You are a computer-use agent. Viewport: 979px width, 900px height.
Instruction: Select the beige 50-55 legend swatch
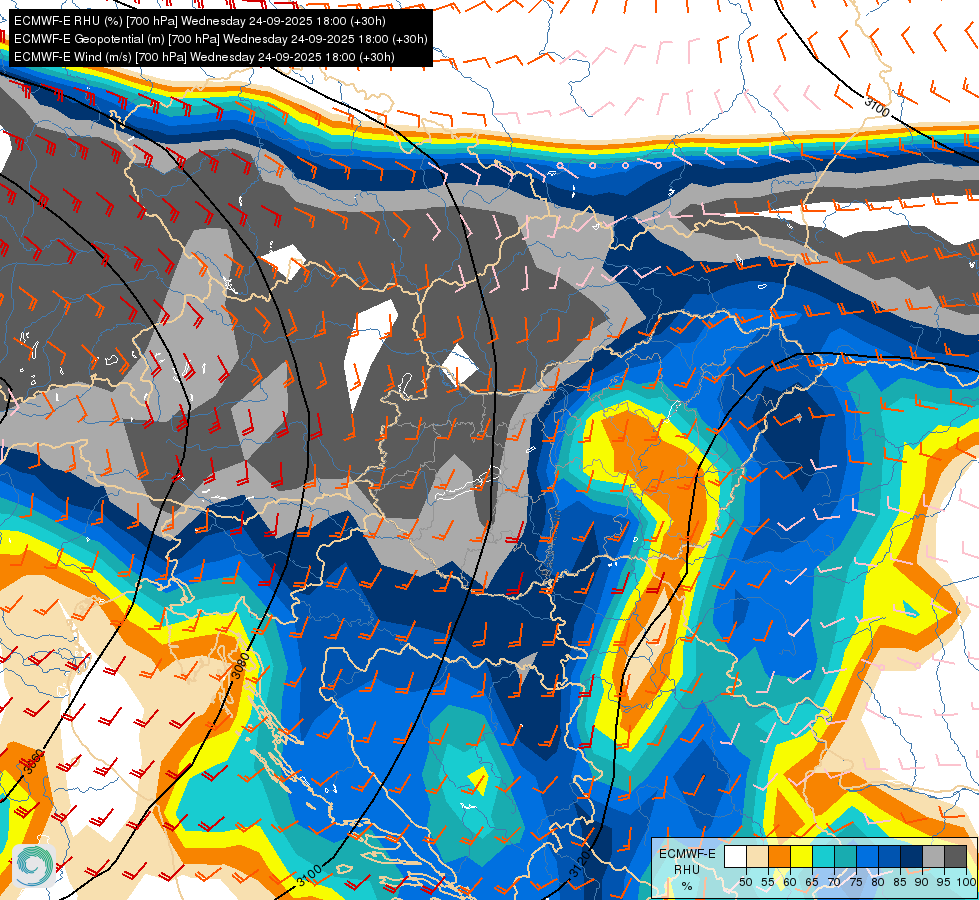[757, 856]
